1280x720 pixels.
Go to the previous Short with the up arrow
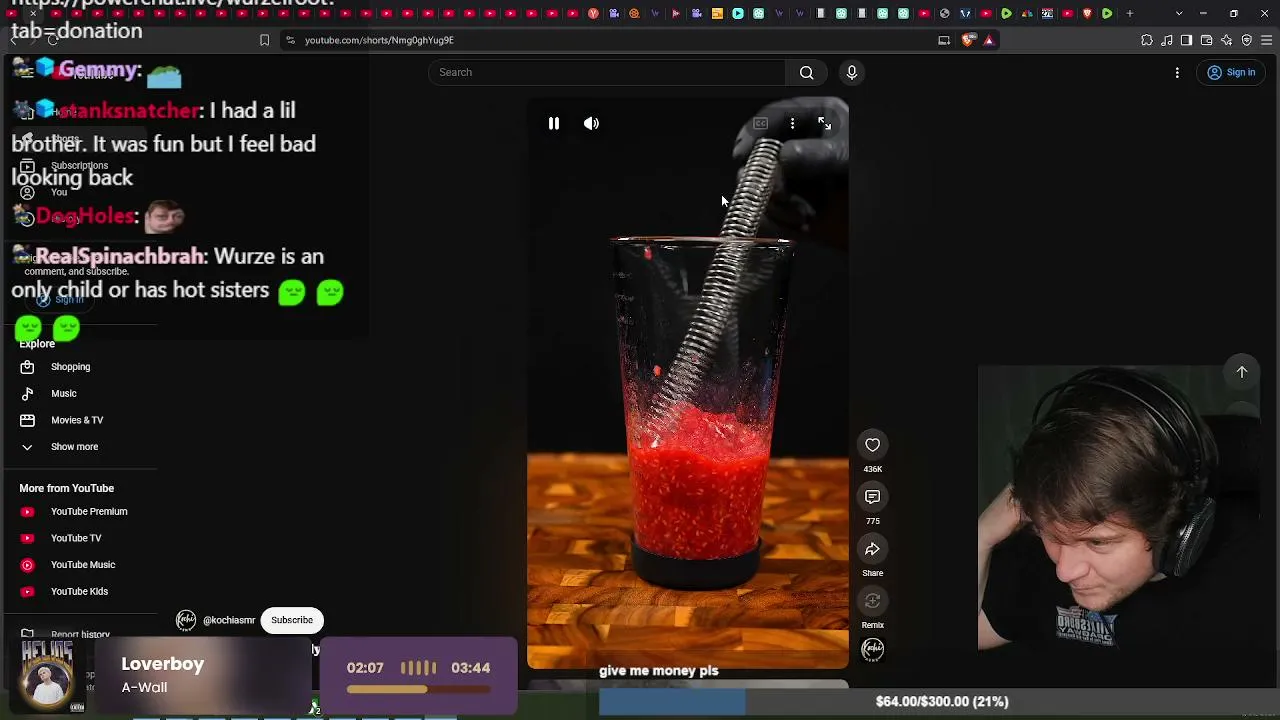coord(1242,372)
